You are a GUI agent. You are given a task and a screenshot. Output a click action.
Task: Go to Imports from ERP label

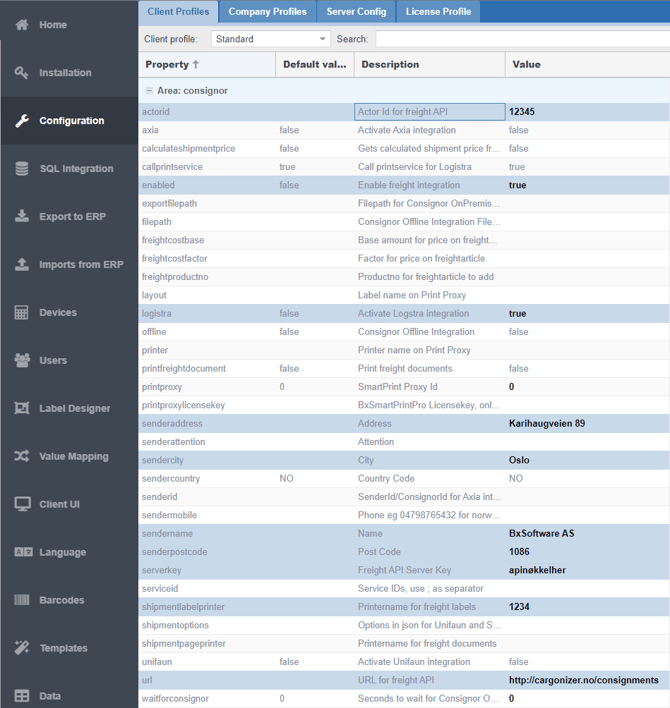[x=81, y=264]
